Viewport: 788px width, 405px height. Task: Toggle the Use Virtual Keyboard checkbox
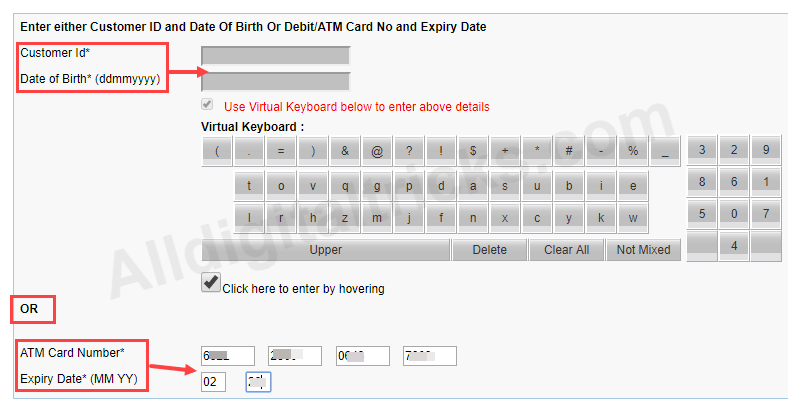pyautogui.click(x=207, y=105)
